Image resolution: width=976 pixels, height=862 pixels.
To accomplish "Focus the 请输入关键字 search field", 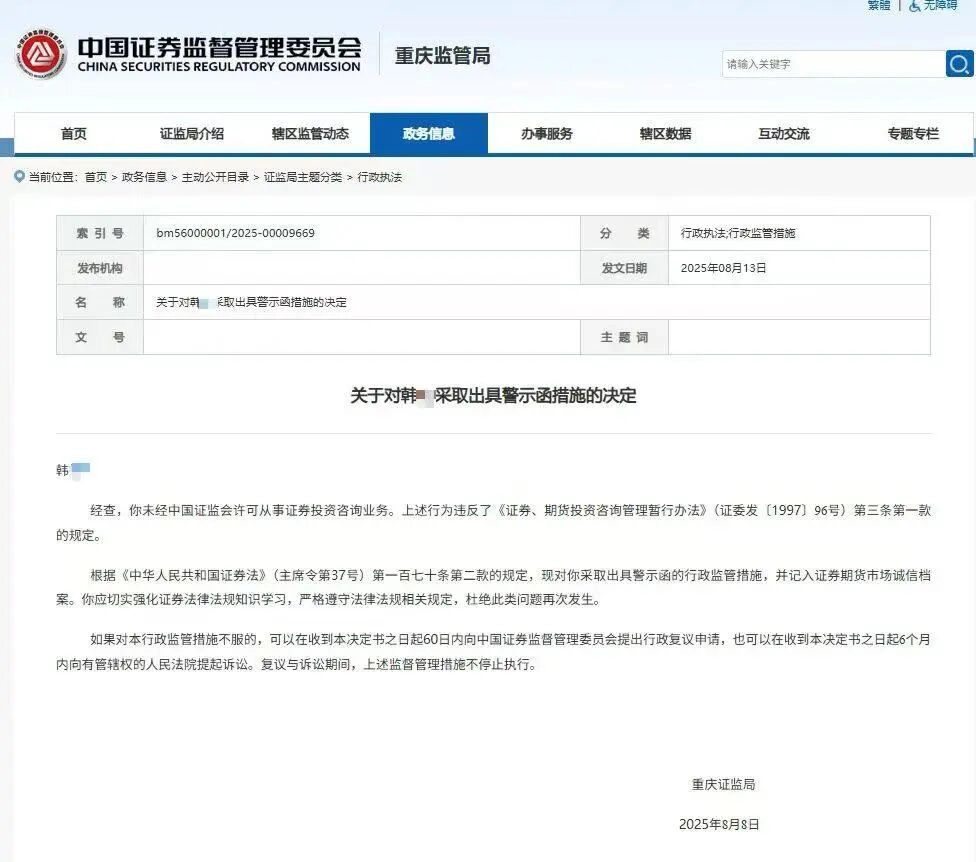I will (x=832, y=64).
